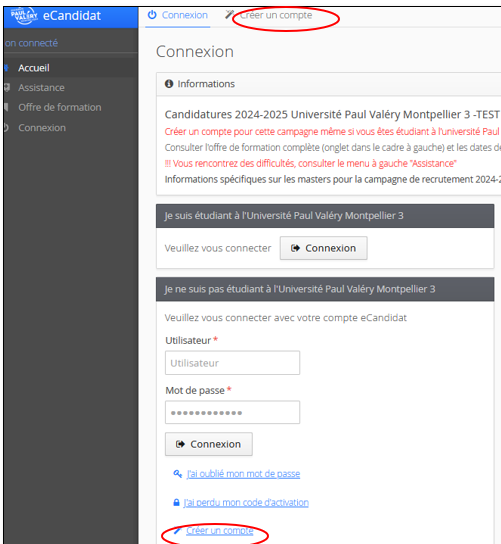Open J'ai perdu mon code d'activation link
This screenshot has height=544, width=501.
246,502
